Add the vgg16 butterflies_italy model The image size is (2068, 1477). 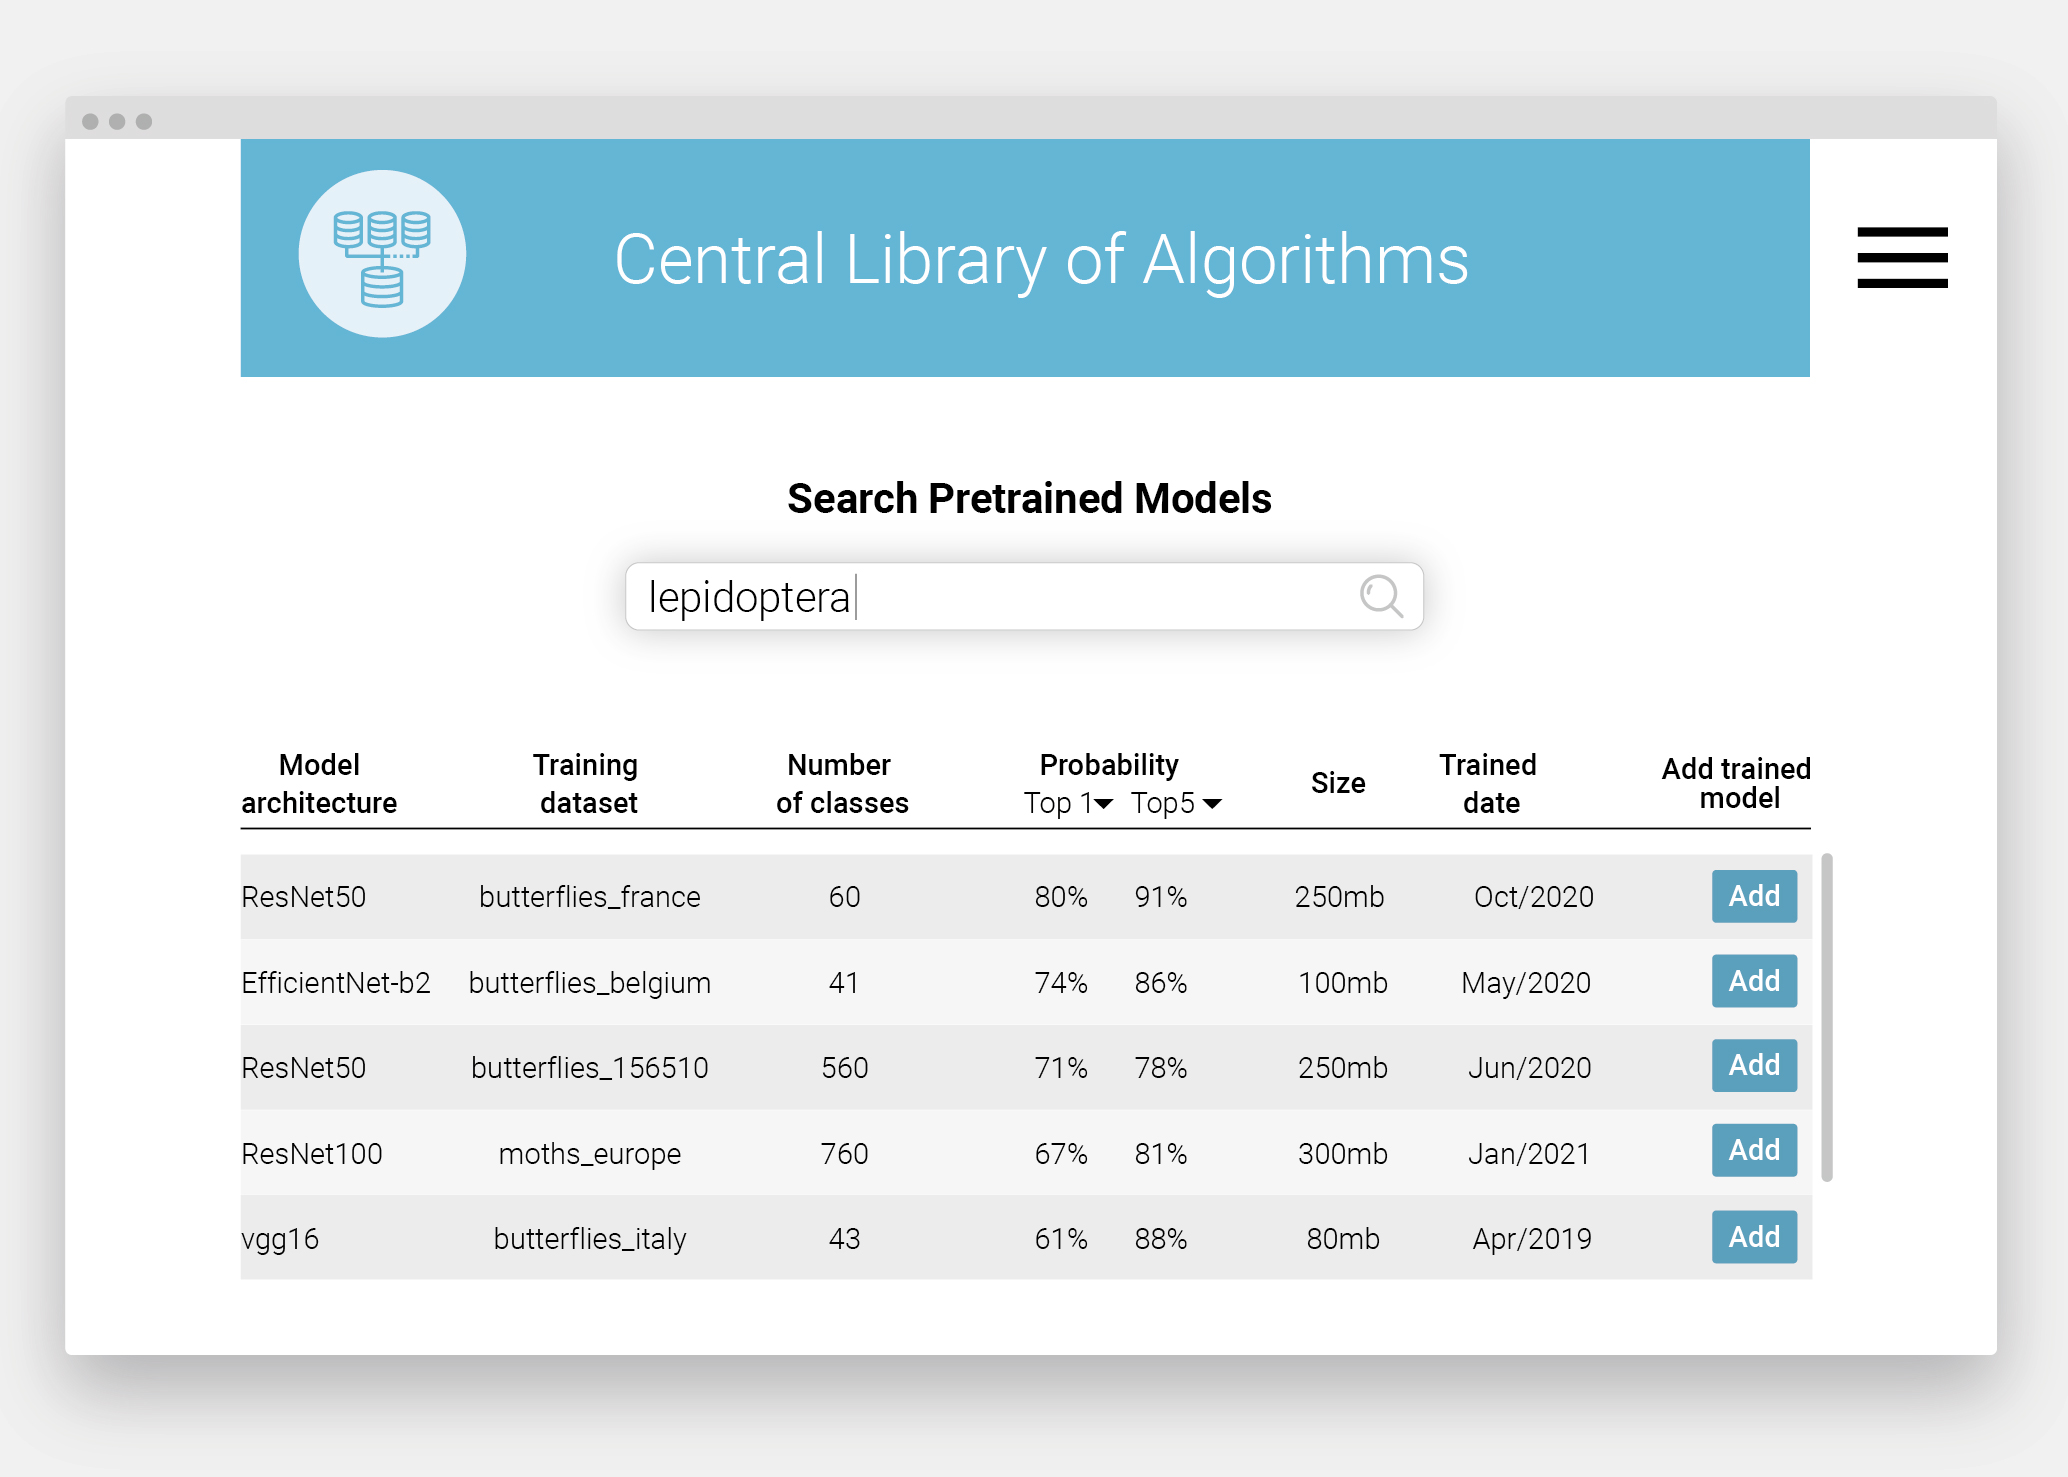pos(1754,1237)
